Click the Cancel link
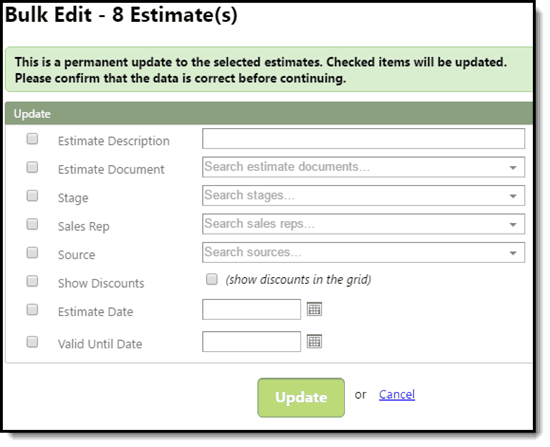The width and height of the screenshot is (550, 447). [x=397, y=395]
